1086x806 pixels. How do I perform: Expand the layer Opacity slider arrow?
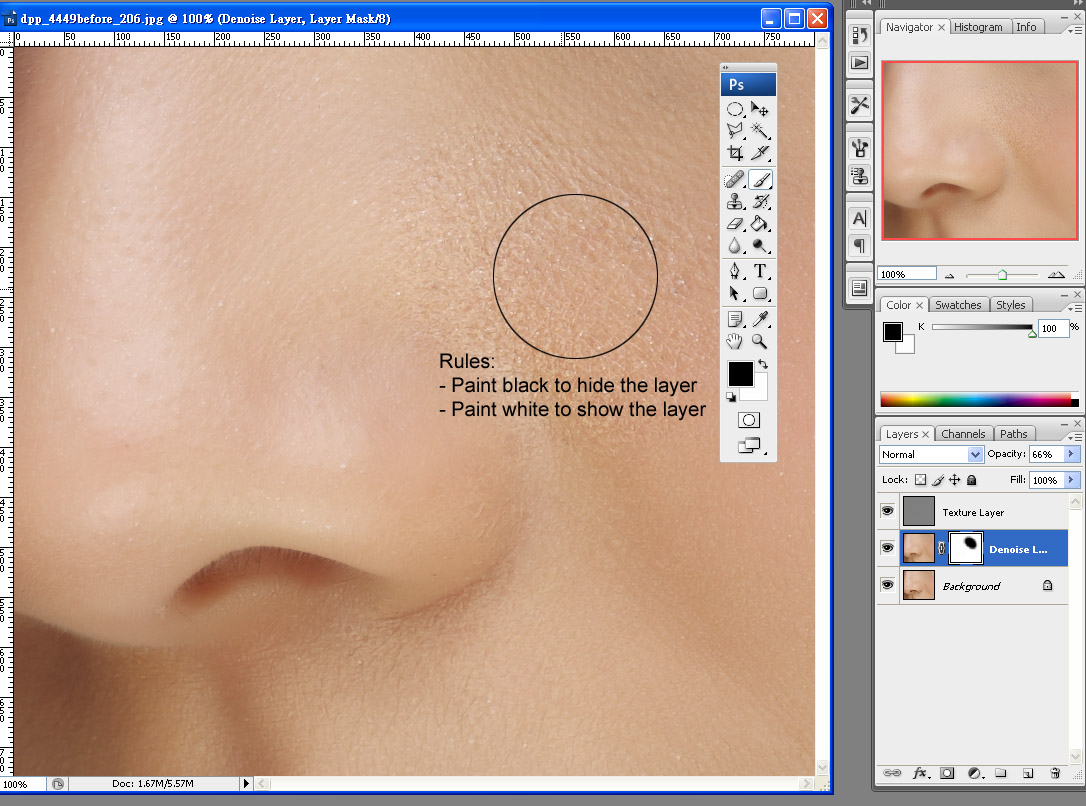tap(1071, 454)
